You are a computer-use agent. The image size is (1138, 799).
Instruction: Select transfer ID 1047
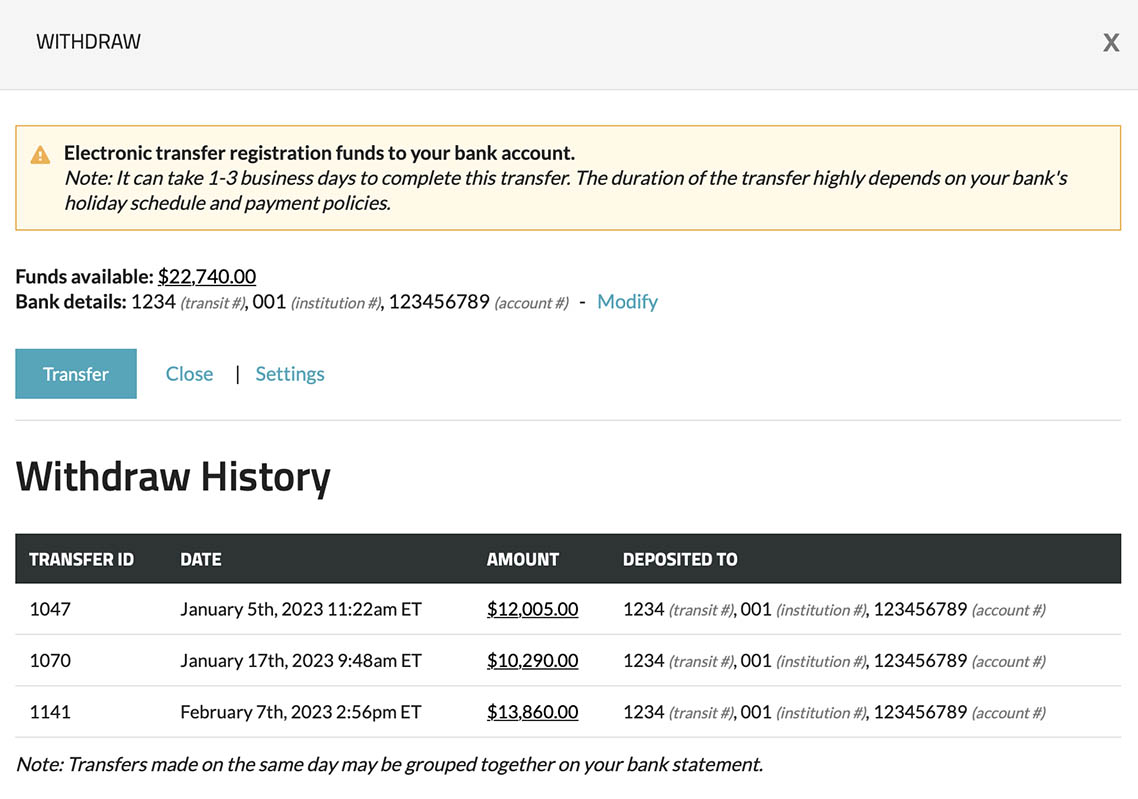50,609
